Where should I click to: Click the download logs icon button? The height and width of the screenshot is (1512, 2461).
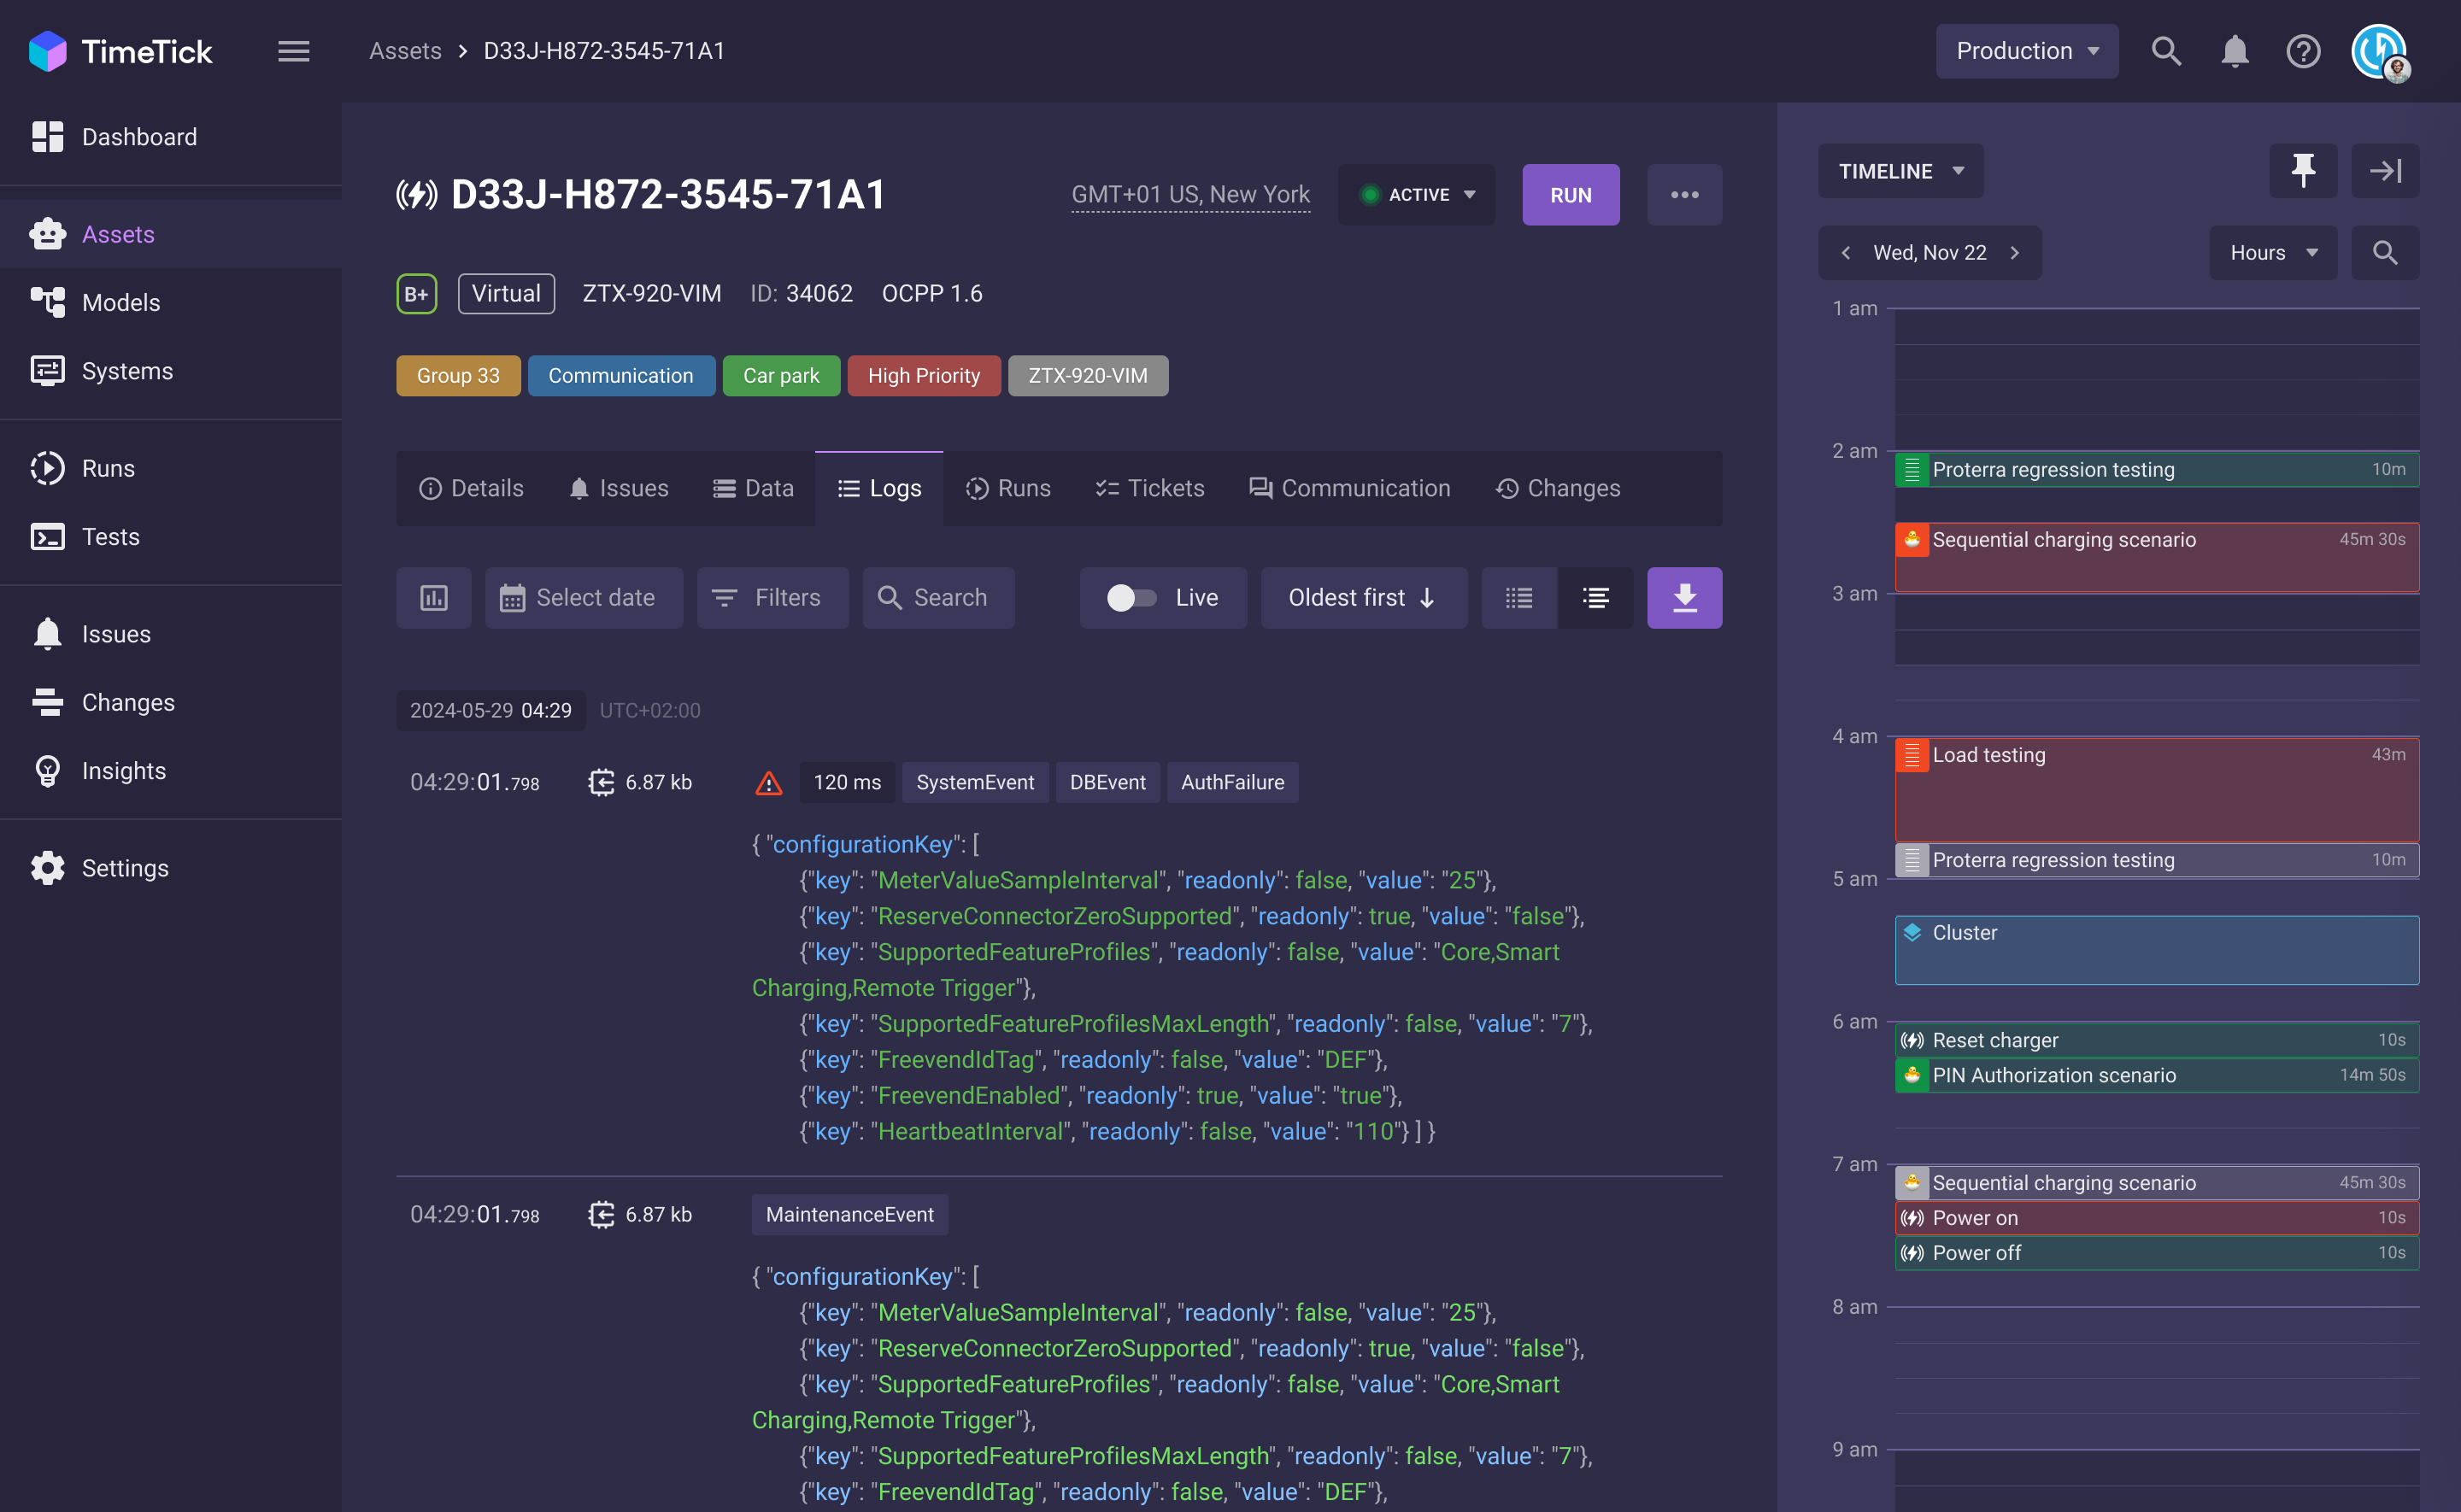(x=1684, y=598)
